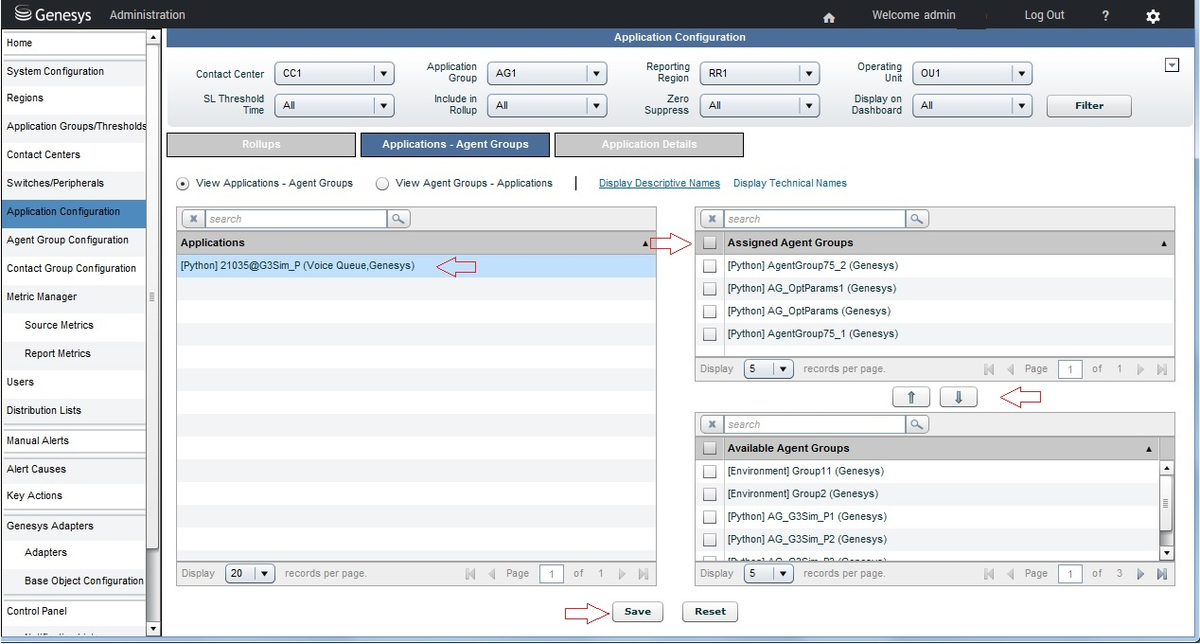Click the Assigned Agent Groups search magnifier

[917, 219]
